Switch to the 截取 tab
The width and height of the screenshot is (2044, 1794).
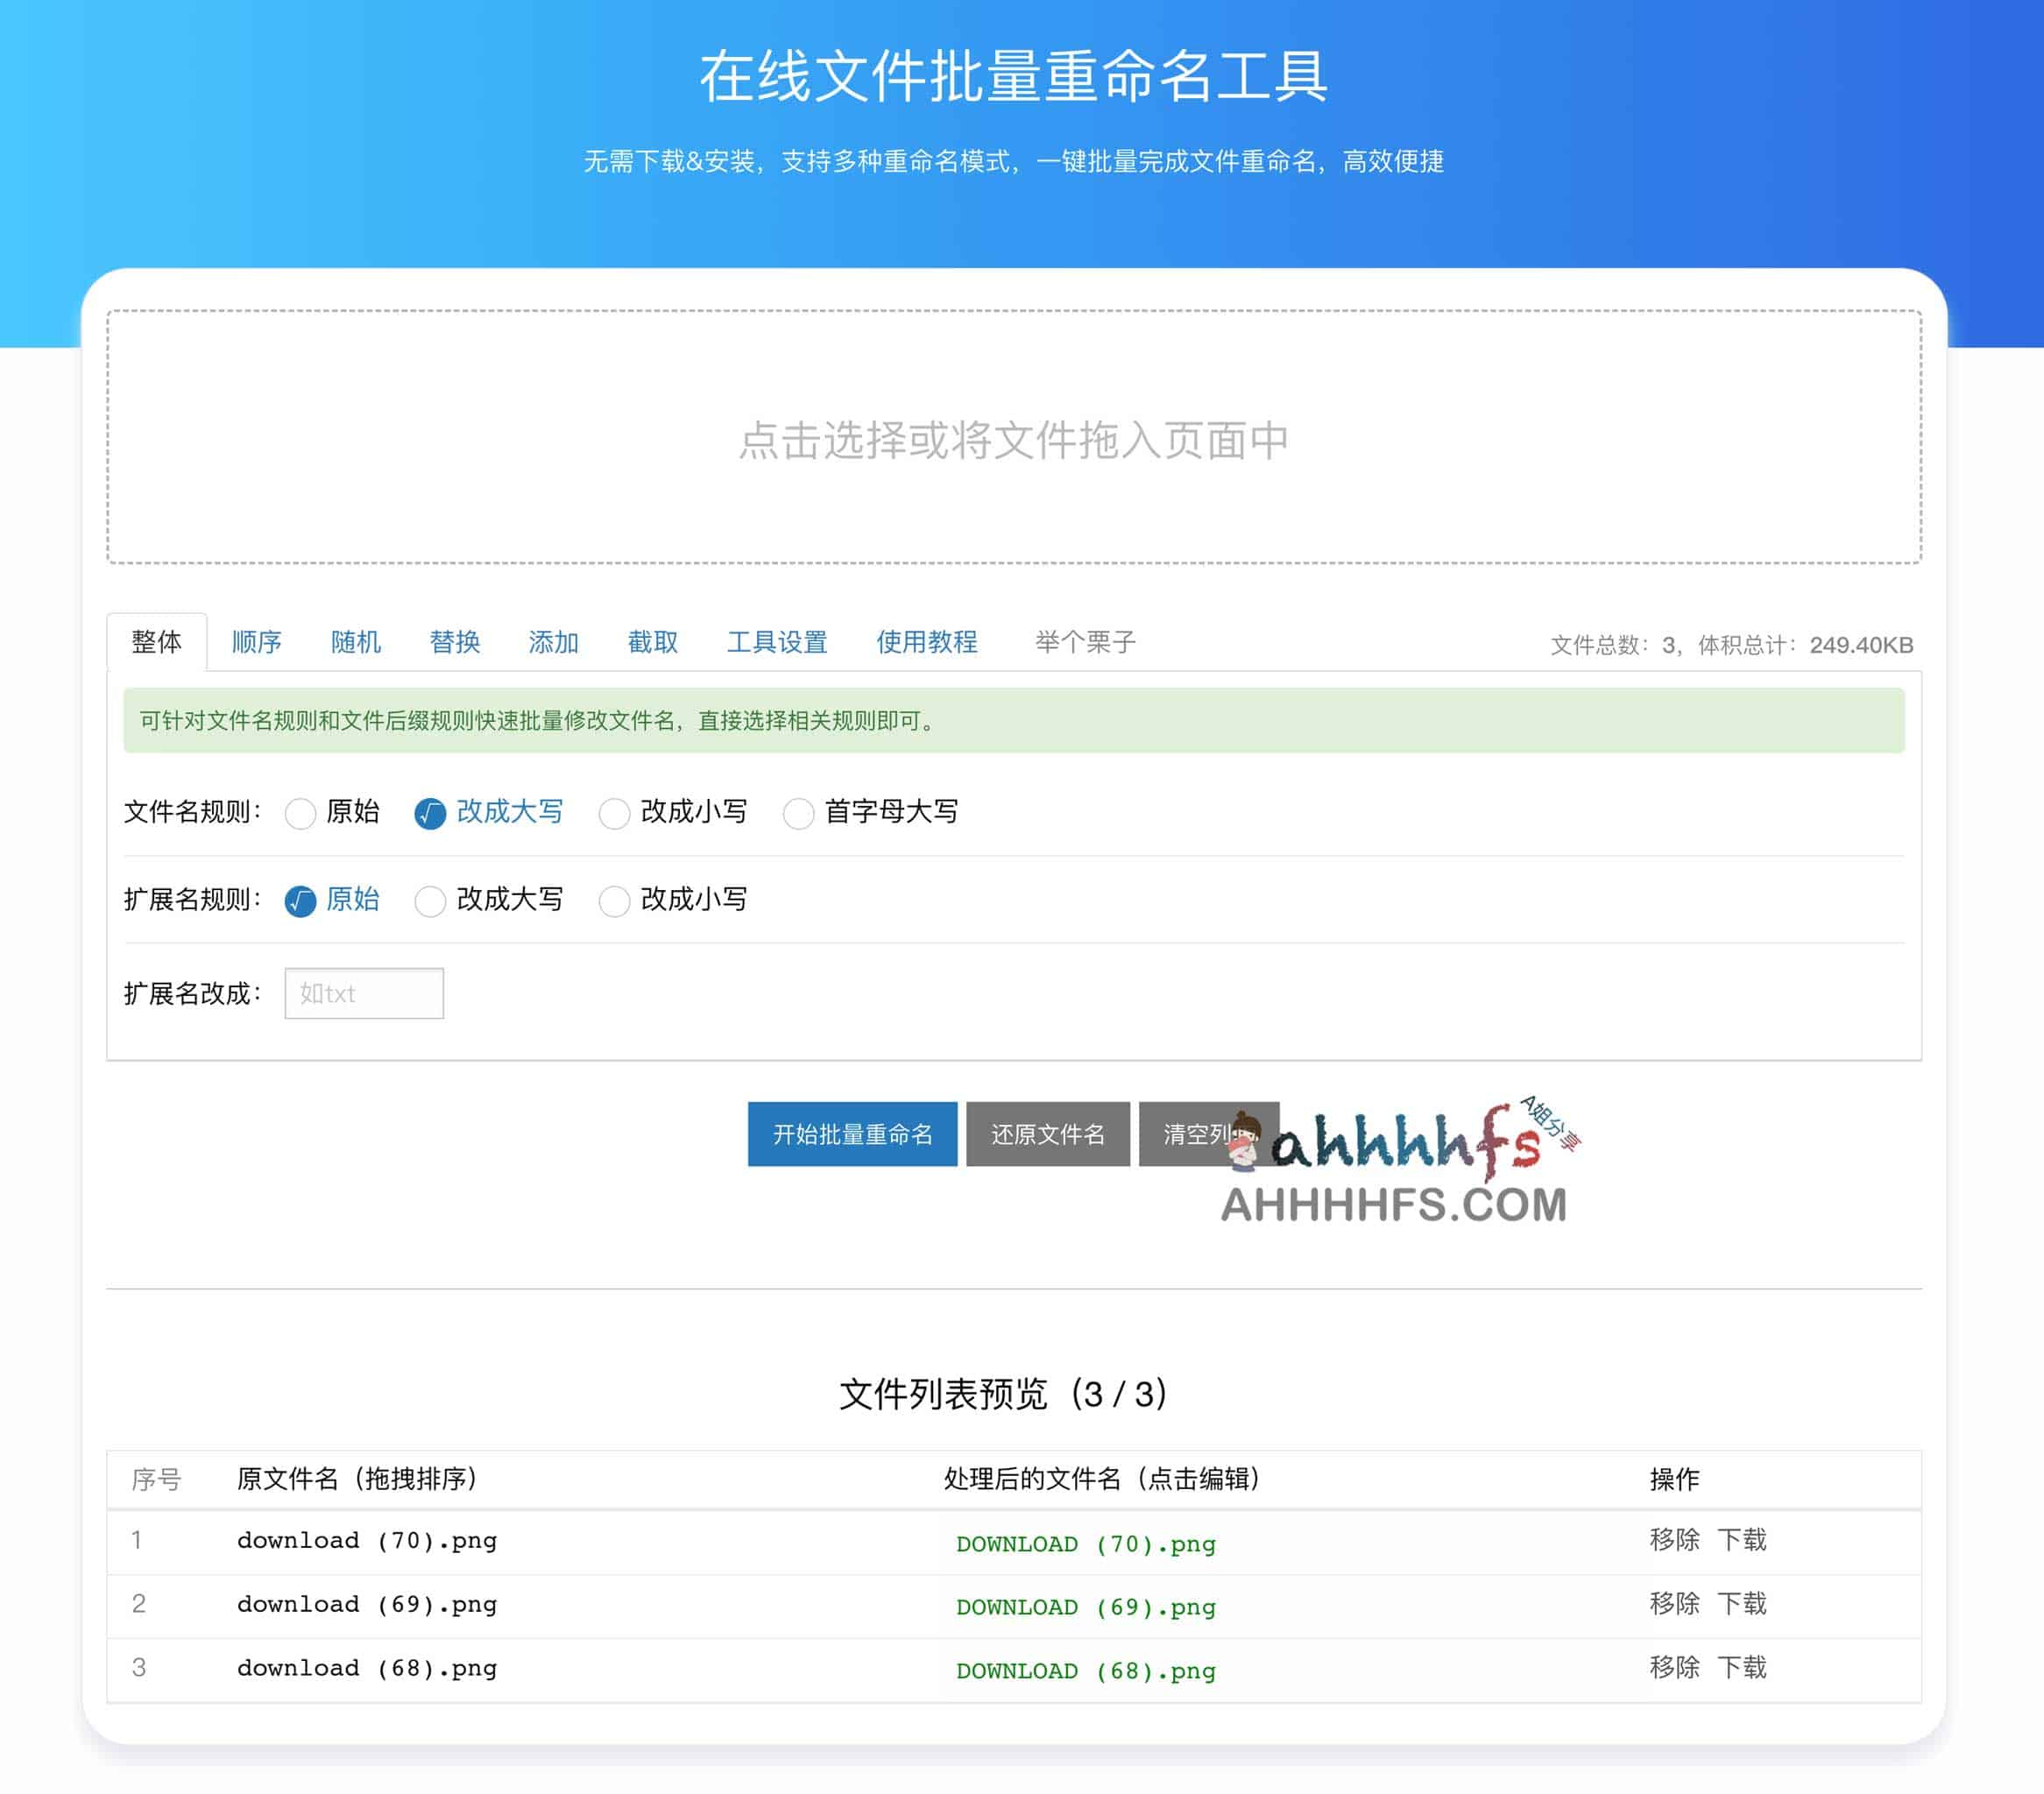click(652, 643)
